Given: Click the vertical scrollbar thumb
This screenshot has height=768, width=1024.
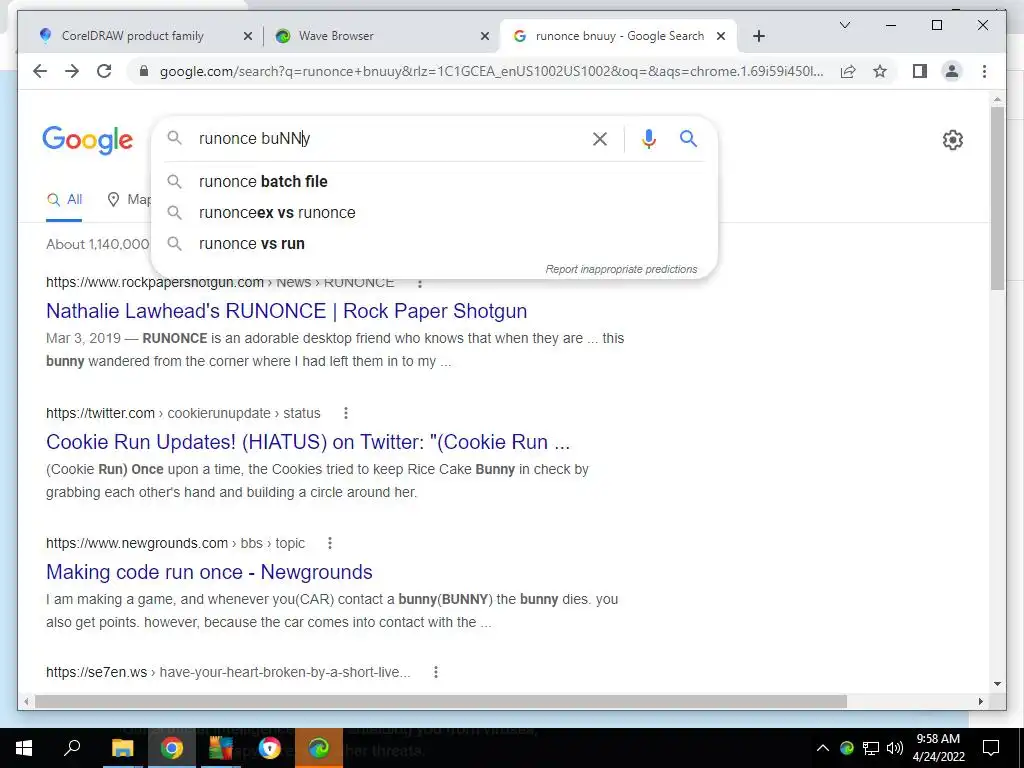Looking at the screenshot, I should pos(997,199).
